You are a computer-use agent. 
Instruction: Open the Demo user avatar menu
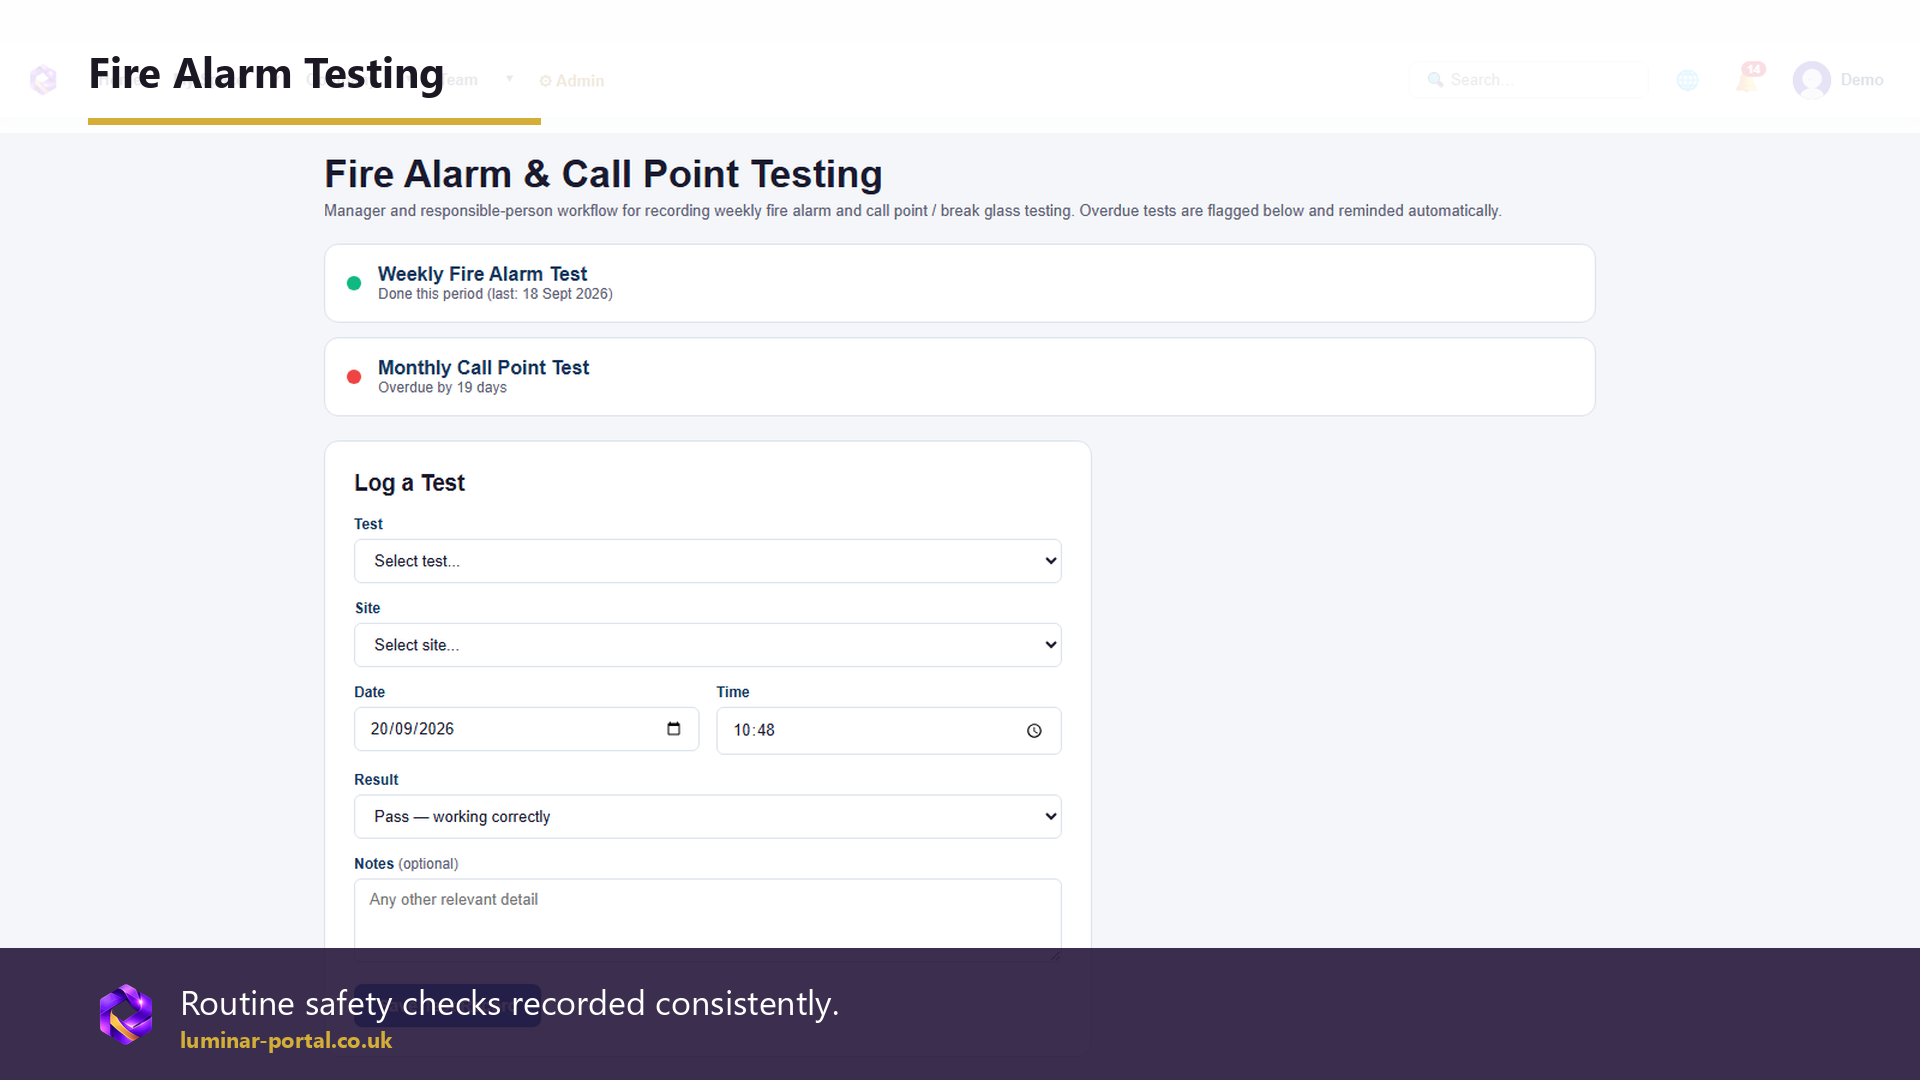(x=1838, y=80)
